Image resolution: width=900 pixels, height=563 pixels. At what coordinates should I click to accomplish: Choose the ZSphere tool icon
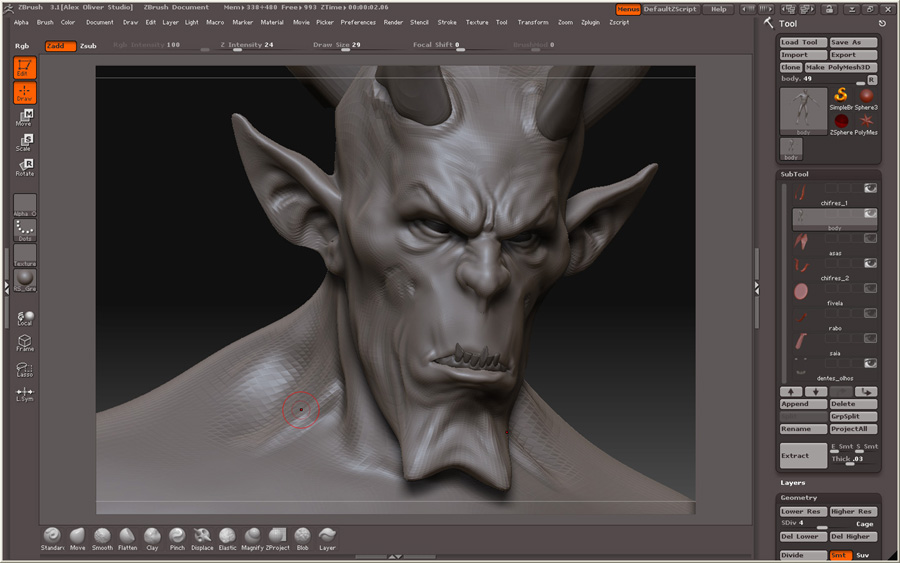(x=841, y=123)
